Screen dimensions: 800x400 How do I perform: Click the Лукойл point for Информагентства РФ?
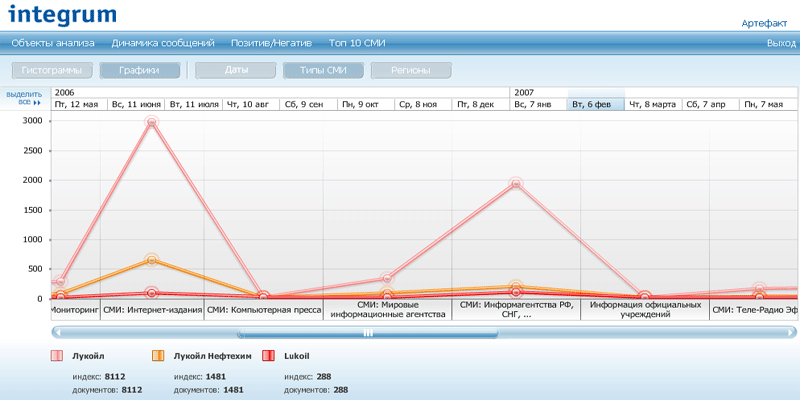coord(516,183)
